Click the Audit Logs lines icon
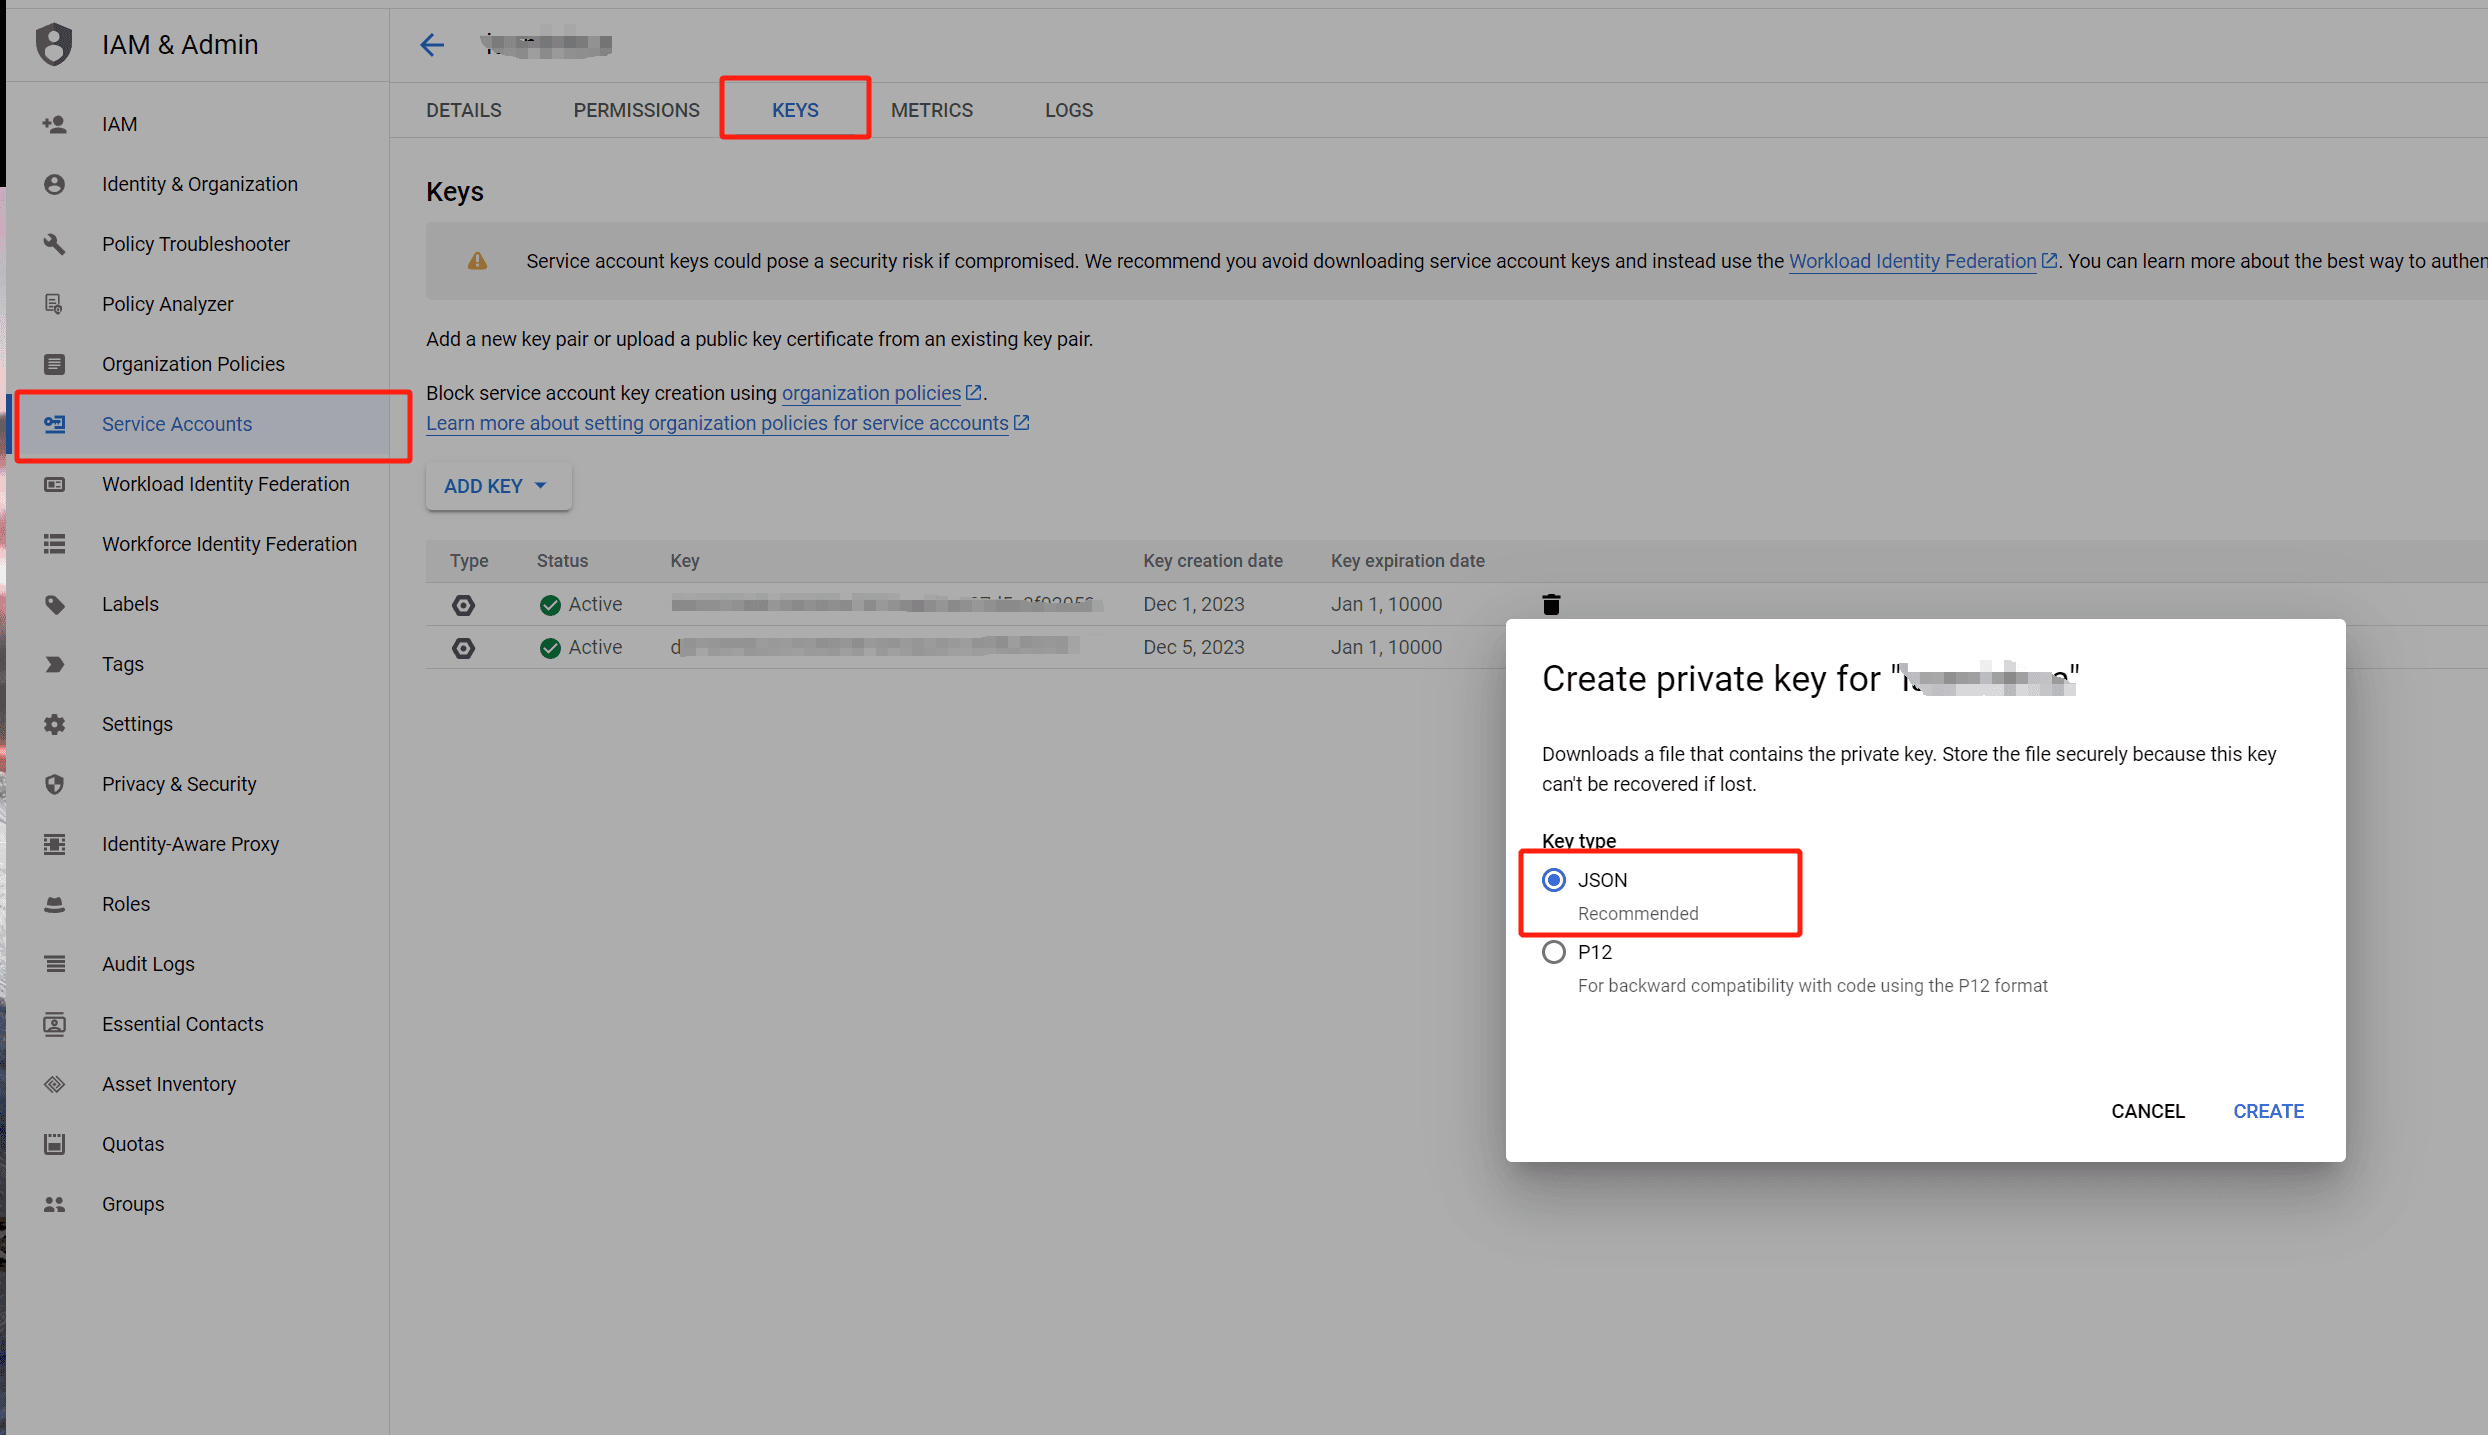The image size is (2488, 1435). (55, 964)
